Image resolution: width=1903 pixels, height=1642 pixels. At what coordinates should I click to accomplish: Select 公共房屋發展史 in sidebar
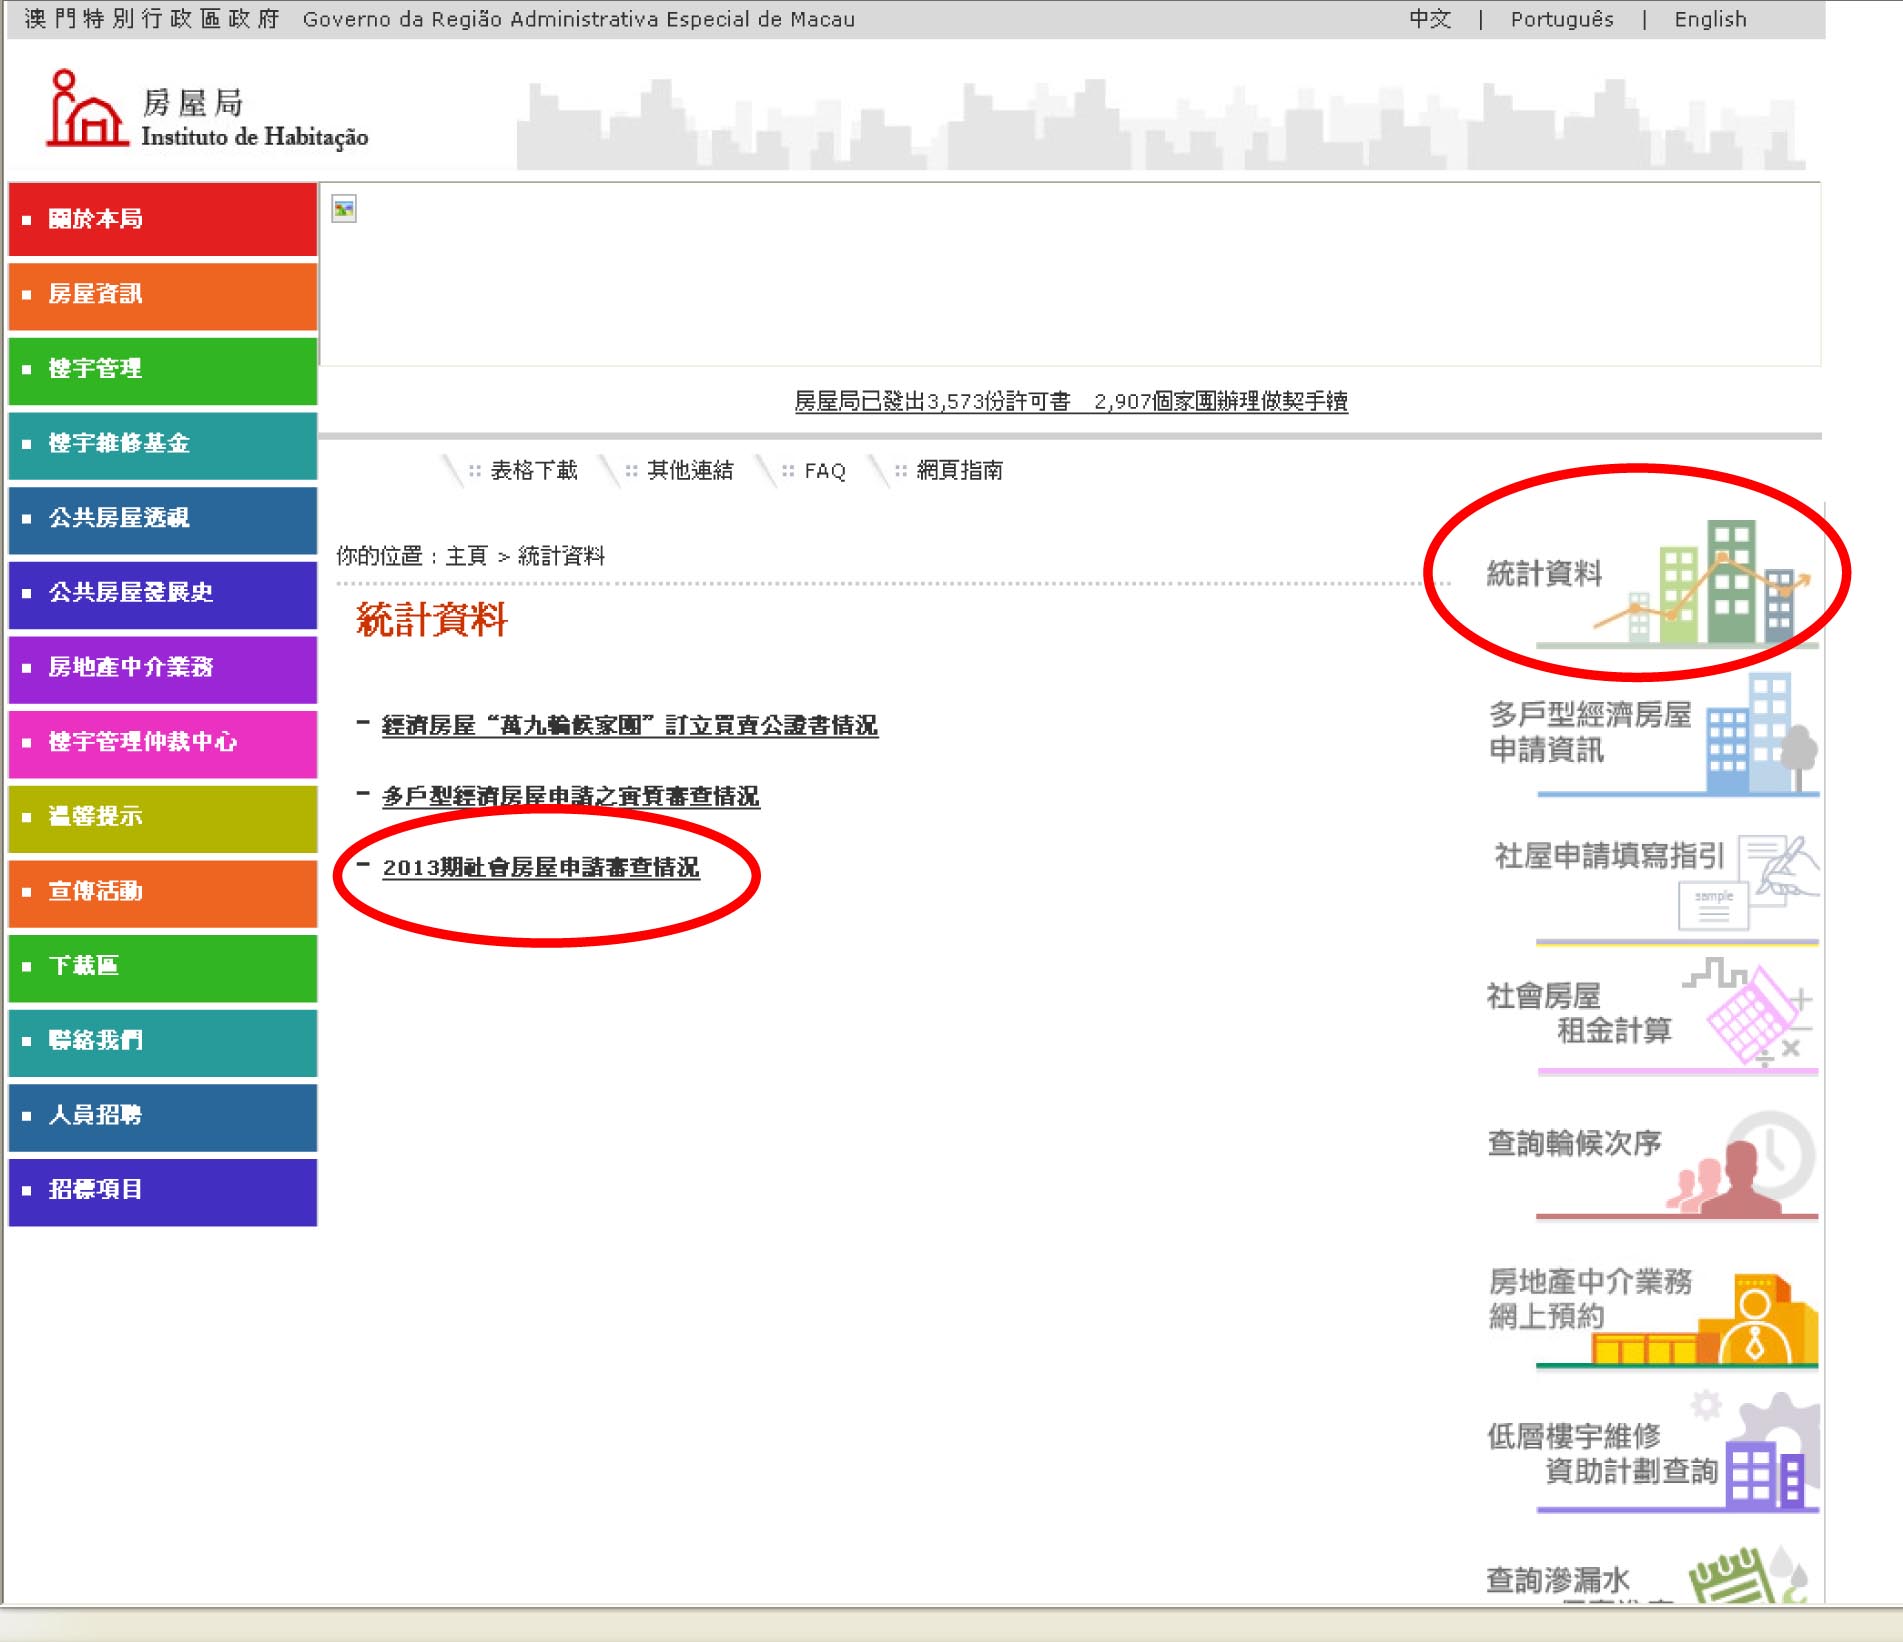click(x=163, y=593)
